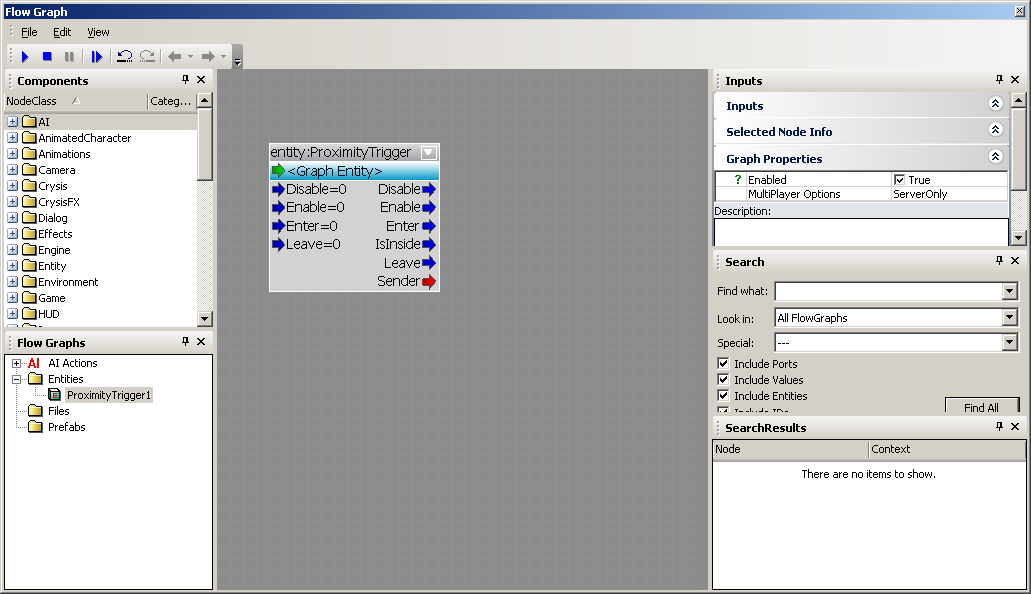Click the Disable output port arrow
Image resolution: width=1031 pixels, height=594 pixels.
click(429, 189)
